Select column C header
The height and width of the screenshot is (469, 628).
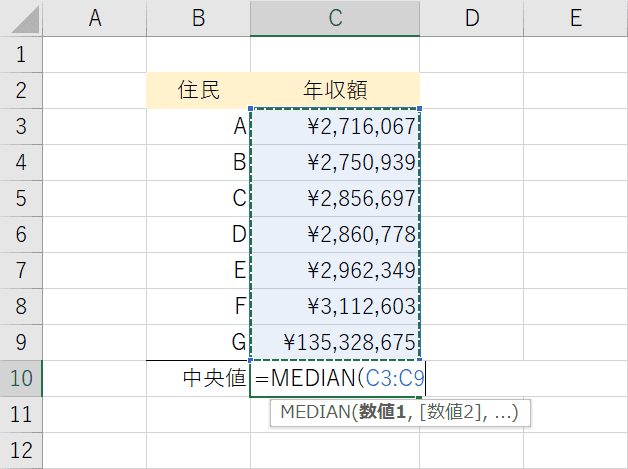(335, 18)
